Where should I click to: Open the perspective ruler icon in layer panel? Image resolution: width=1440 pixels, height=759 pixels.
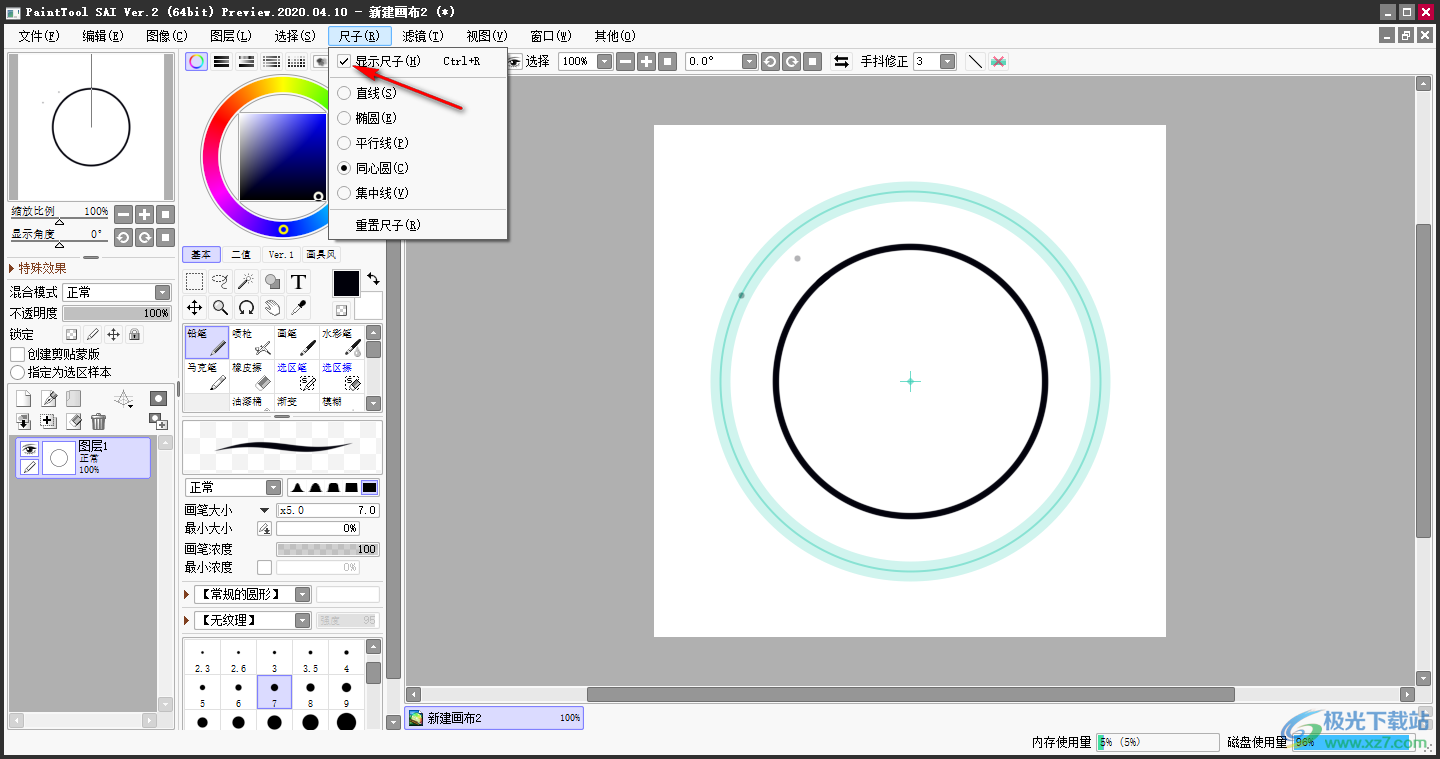(124, 399)
